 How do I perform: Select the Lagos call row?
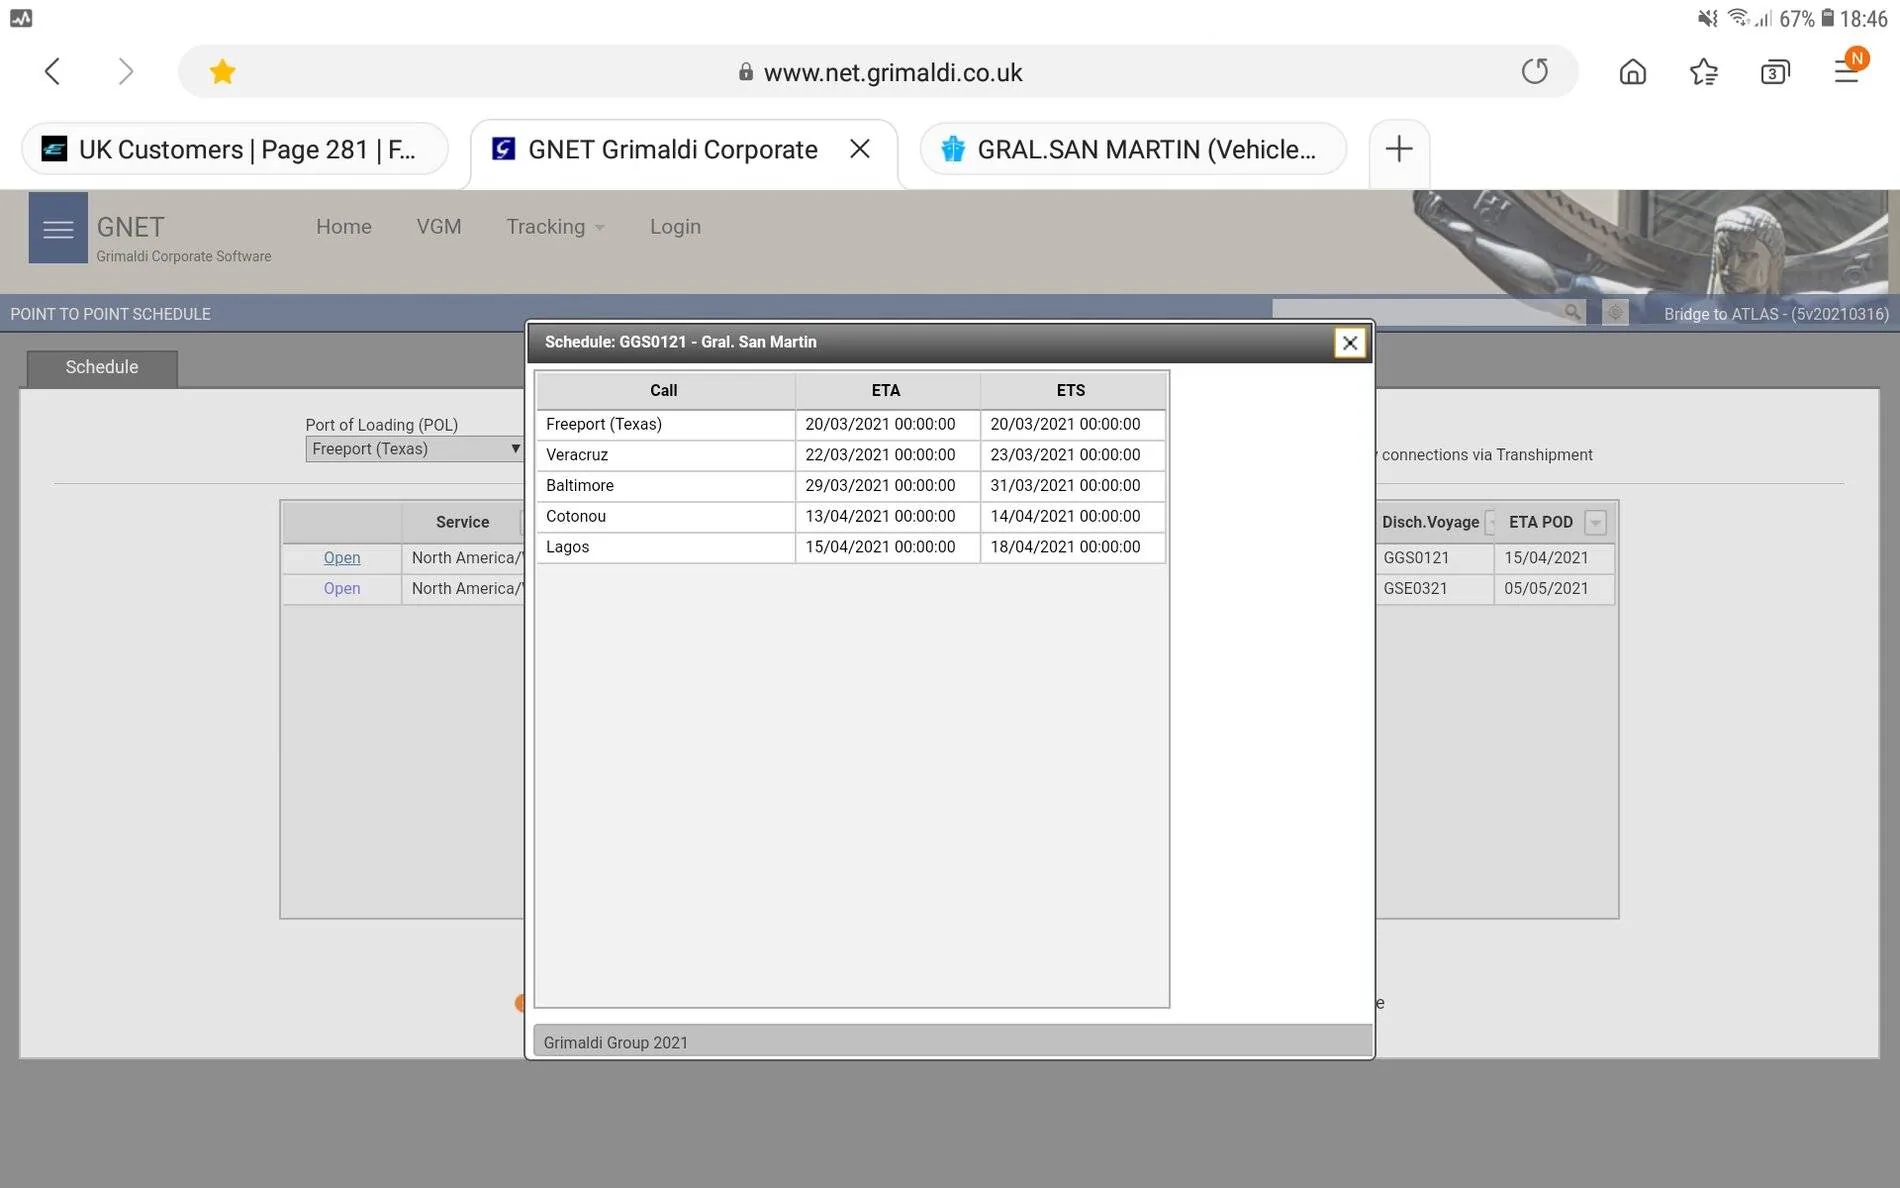click(851, 547)
